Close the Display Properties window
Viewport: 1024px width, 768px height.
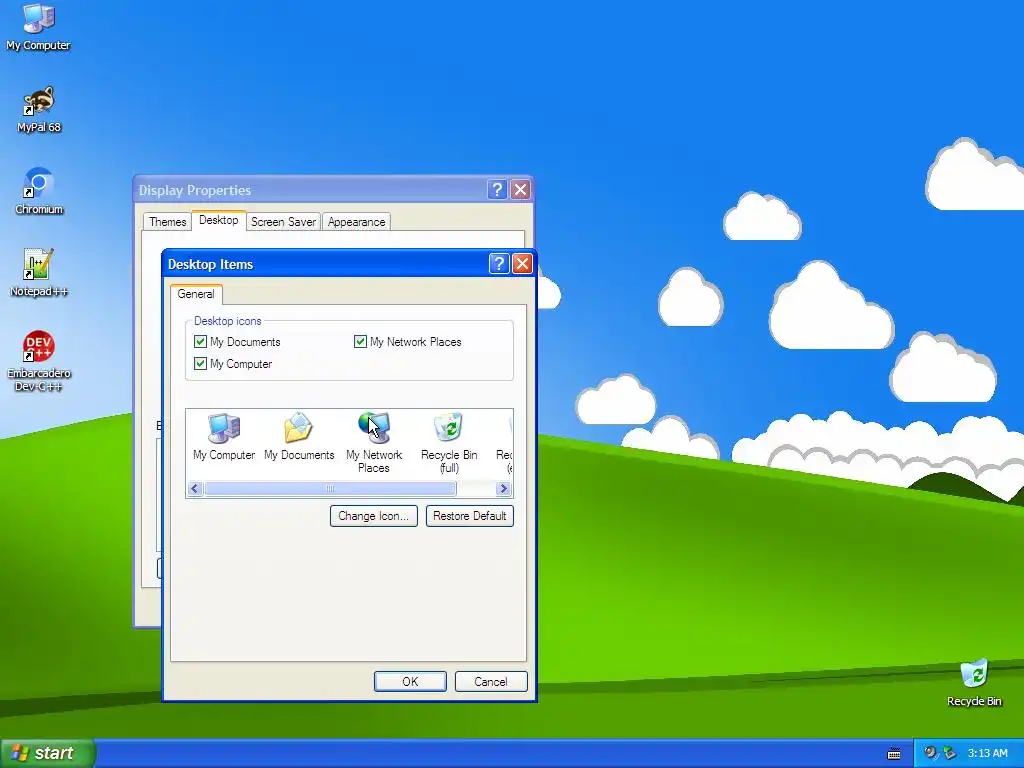(520, 190)
